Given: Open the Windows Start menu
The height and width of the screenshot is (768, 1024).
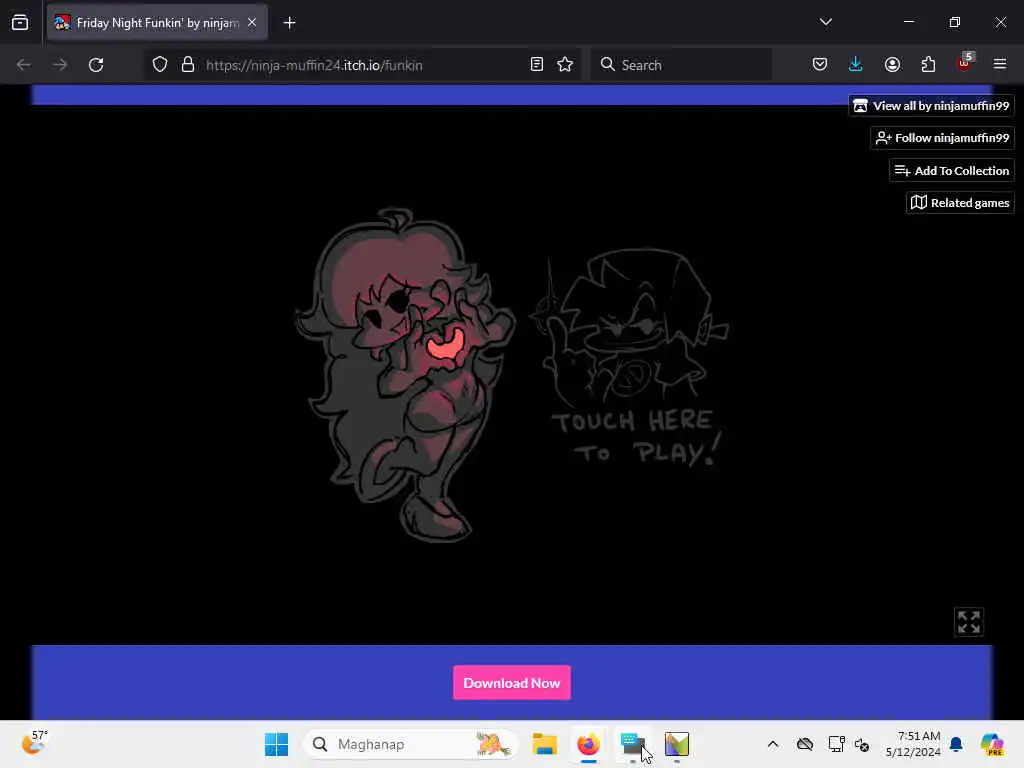Looking at the screenshot, I should pos(276,744).
